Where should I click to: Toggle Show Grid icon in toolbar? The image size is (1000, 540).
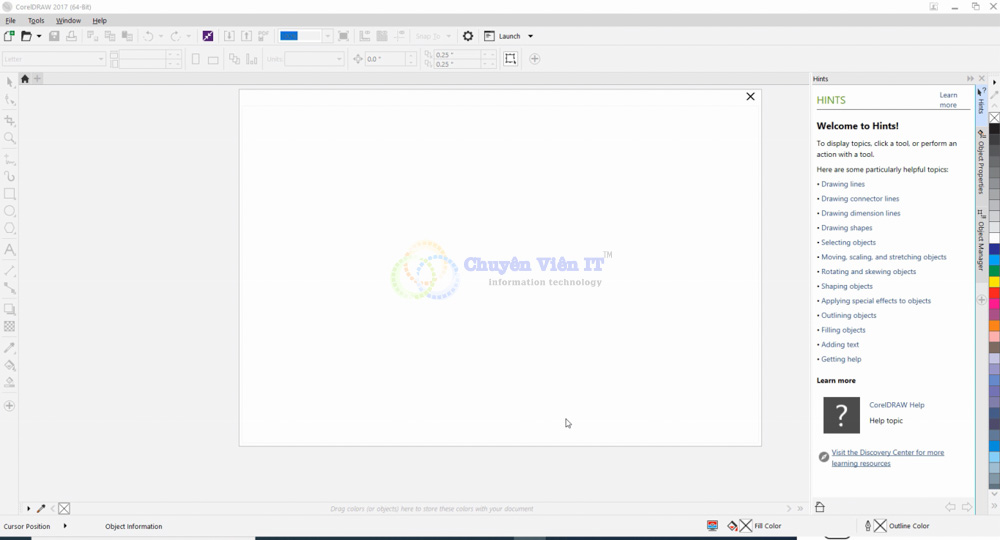382,36
